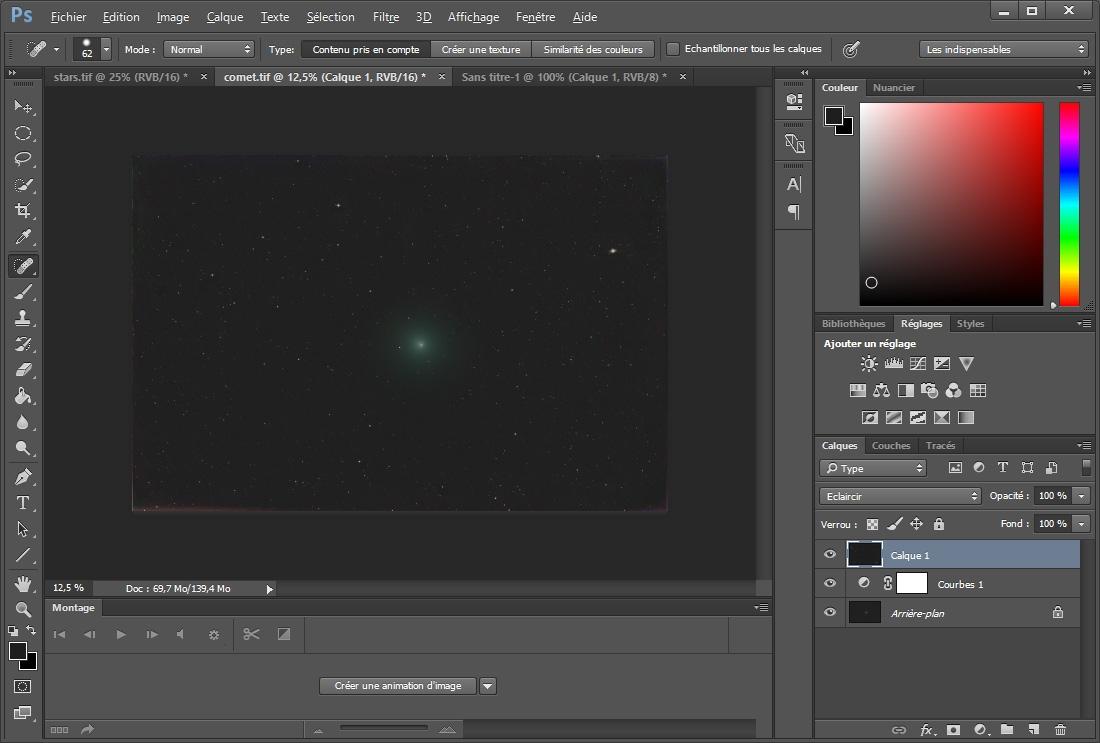Click Créer une animation d'image button
This screenshot has height=743, width=1100.
[398, 686]
